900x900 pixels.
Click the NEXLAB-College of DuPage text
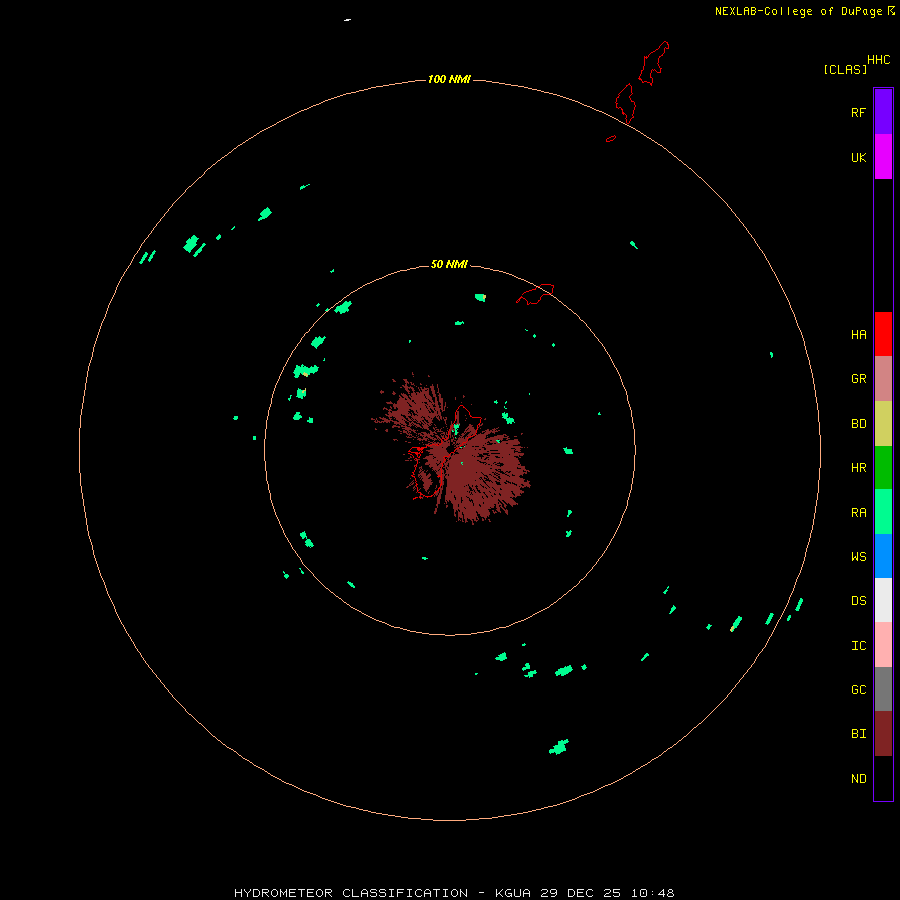tap(798, 11)
